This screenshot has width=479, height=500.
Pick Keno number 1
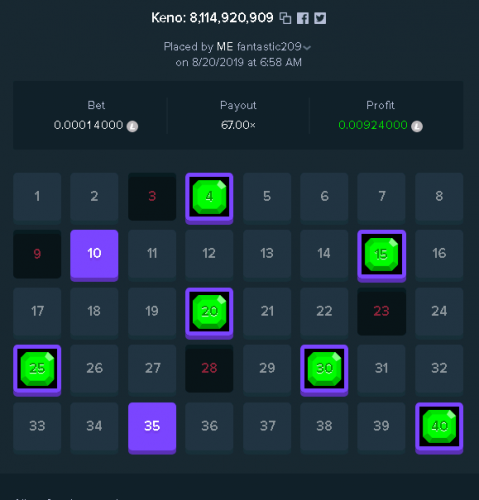37,198
